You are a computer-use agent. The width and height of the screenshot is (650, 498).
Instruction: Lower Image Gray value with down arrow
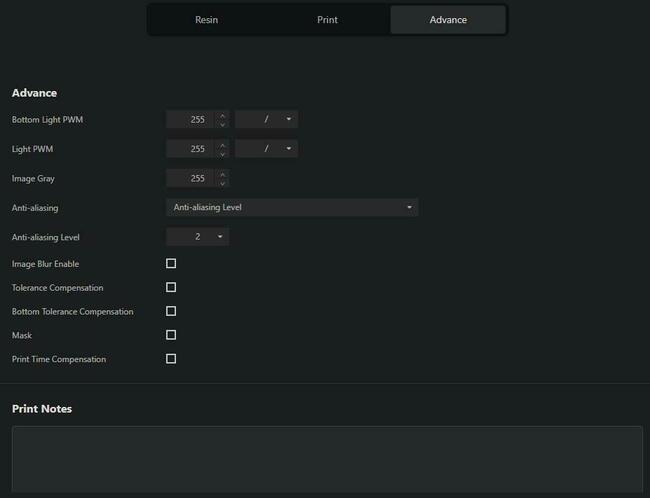point(222,183)
